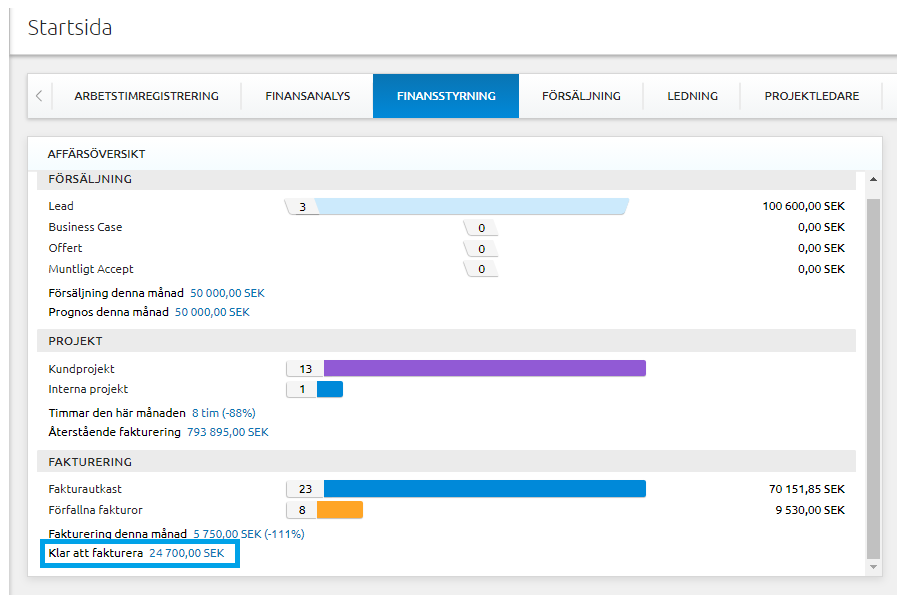Click the FÖRSÄLJNING section header in the overview

(90, 179)
